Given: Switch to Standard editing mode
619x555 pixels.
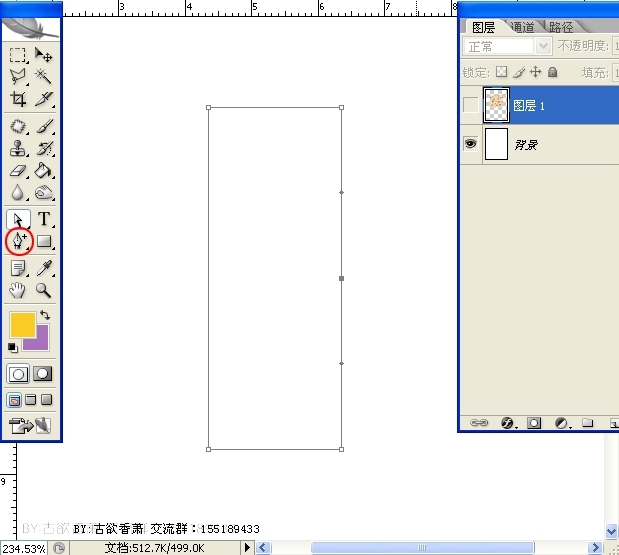Looking at the screenshot, I should [18, 374].
